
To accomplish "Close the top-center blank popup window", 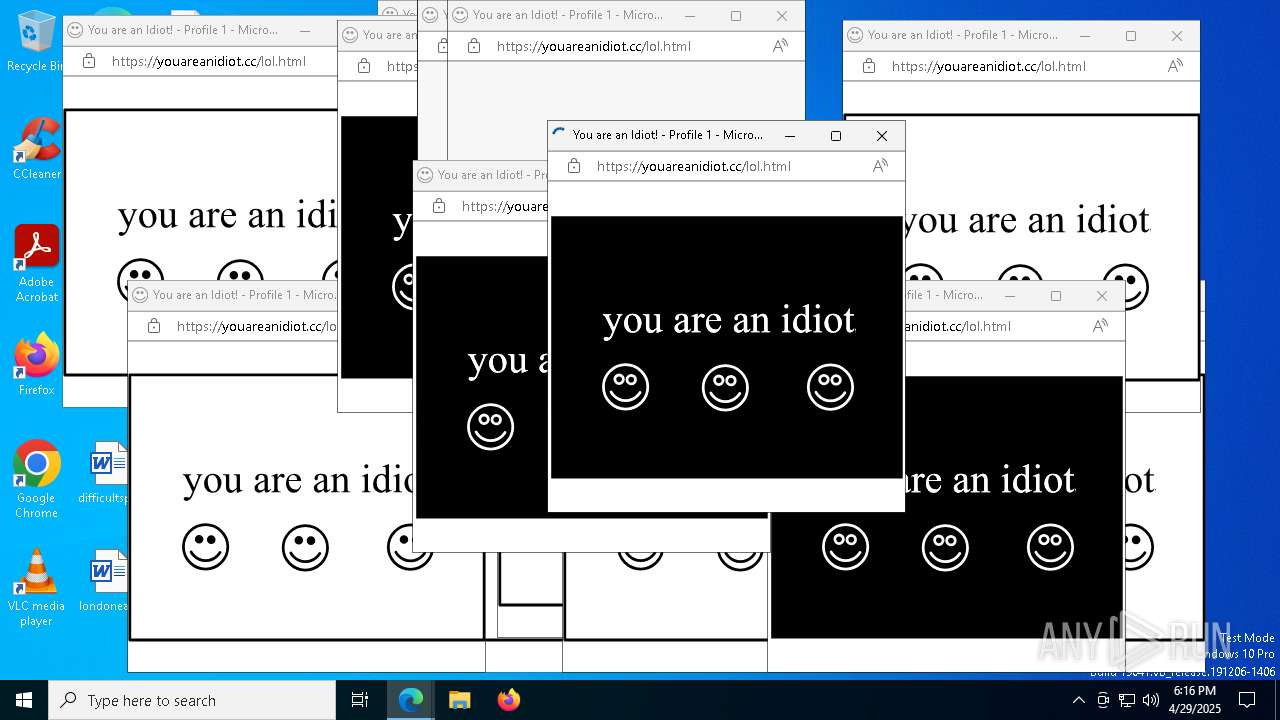I will tap(782, 15).
